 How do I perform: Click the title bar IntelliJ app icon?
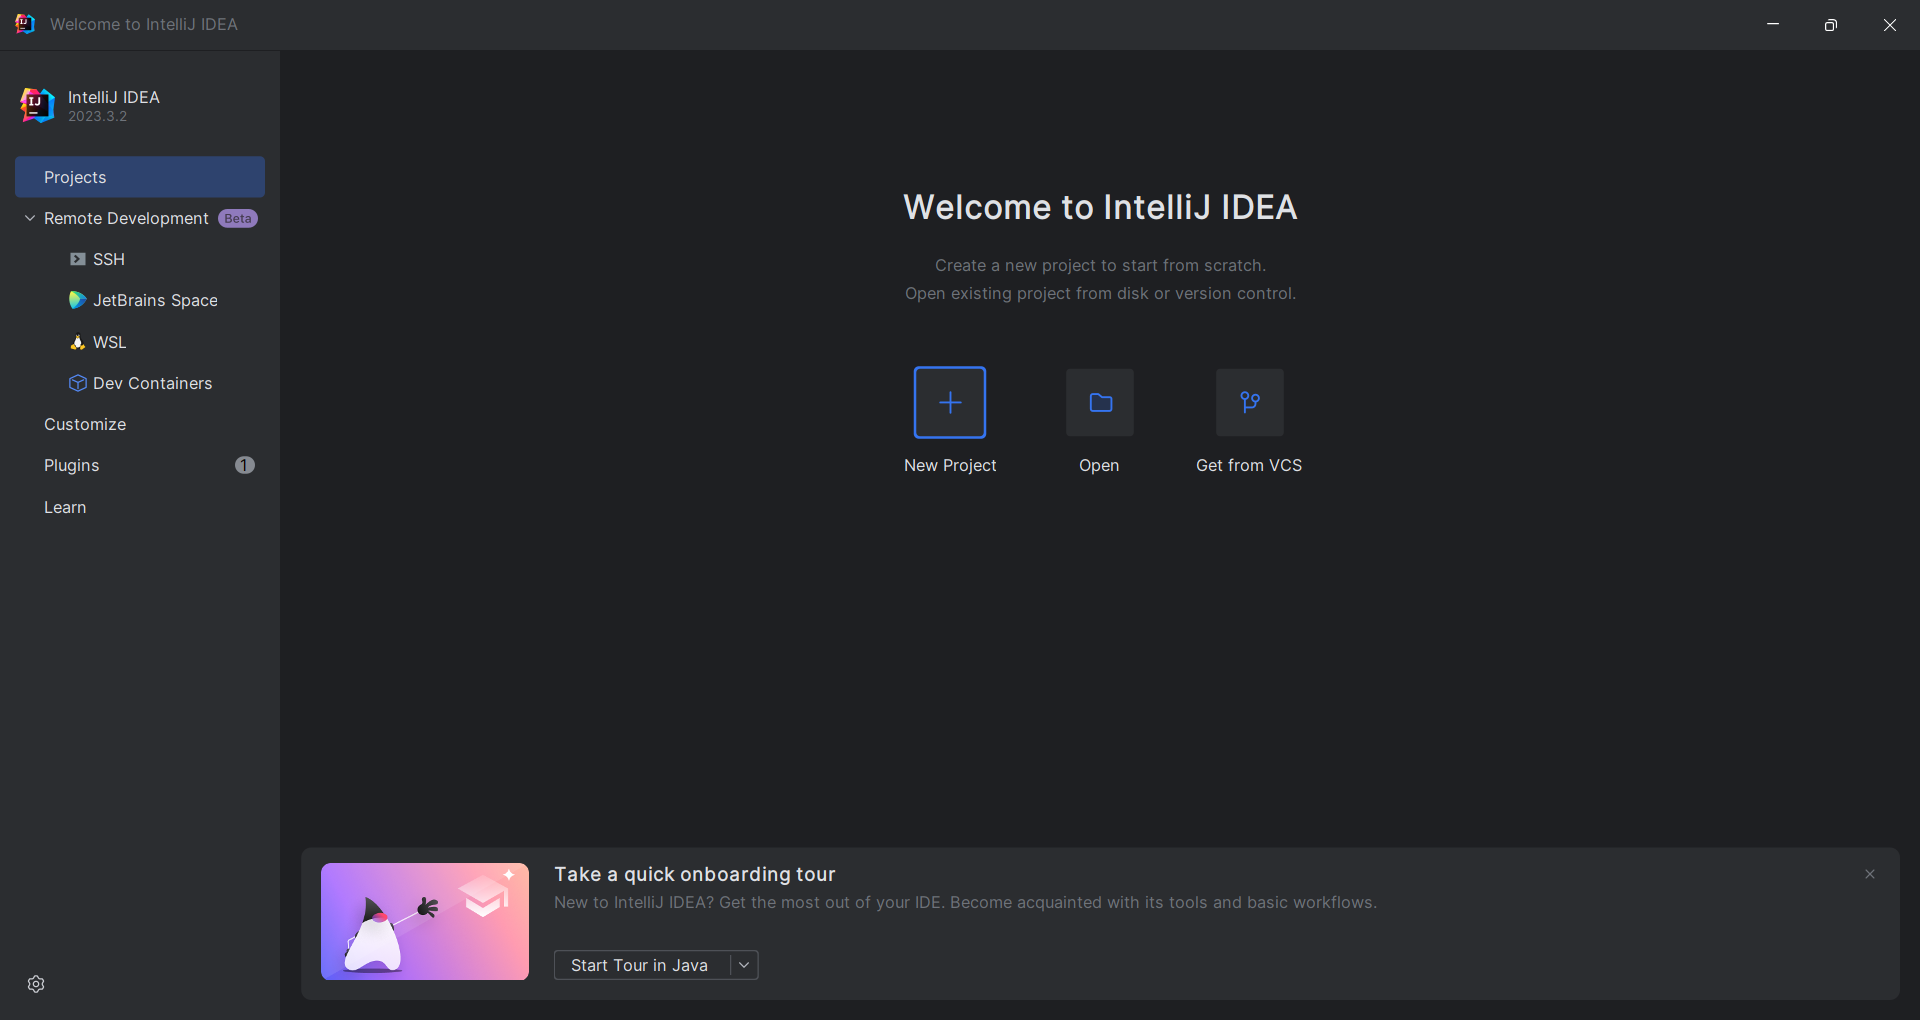(x=25, y=24)
